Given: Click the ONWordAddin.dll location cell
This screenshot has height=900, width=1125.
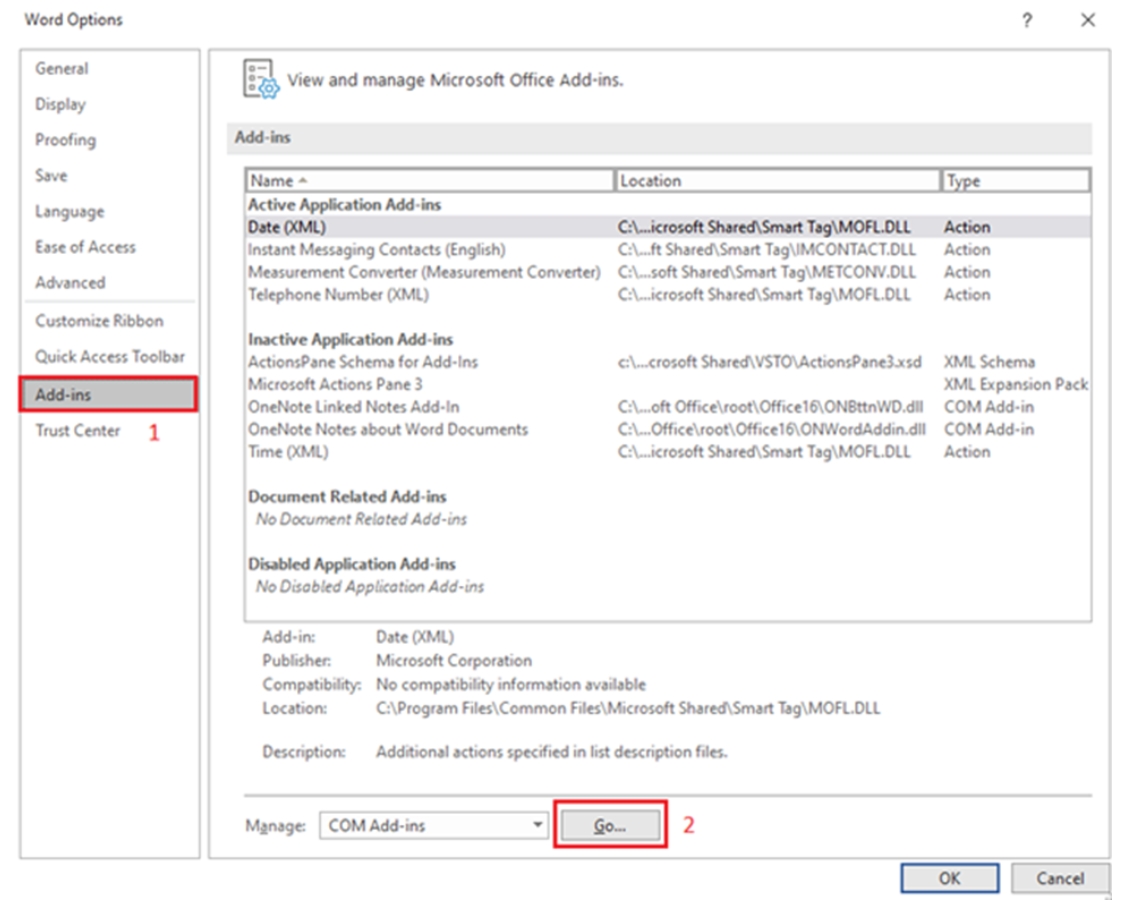Looking at the screenshot, I should pos(772,429).
